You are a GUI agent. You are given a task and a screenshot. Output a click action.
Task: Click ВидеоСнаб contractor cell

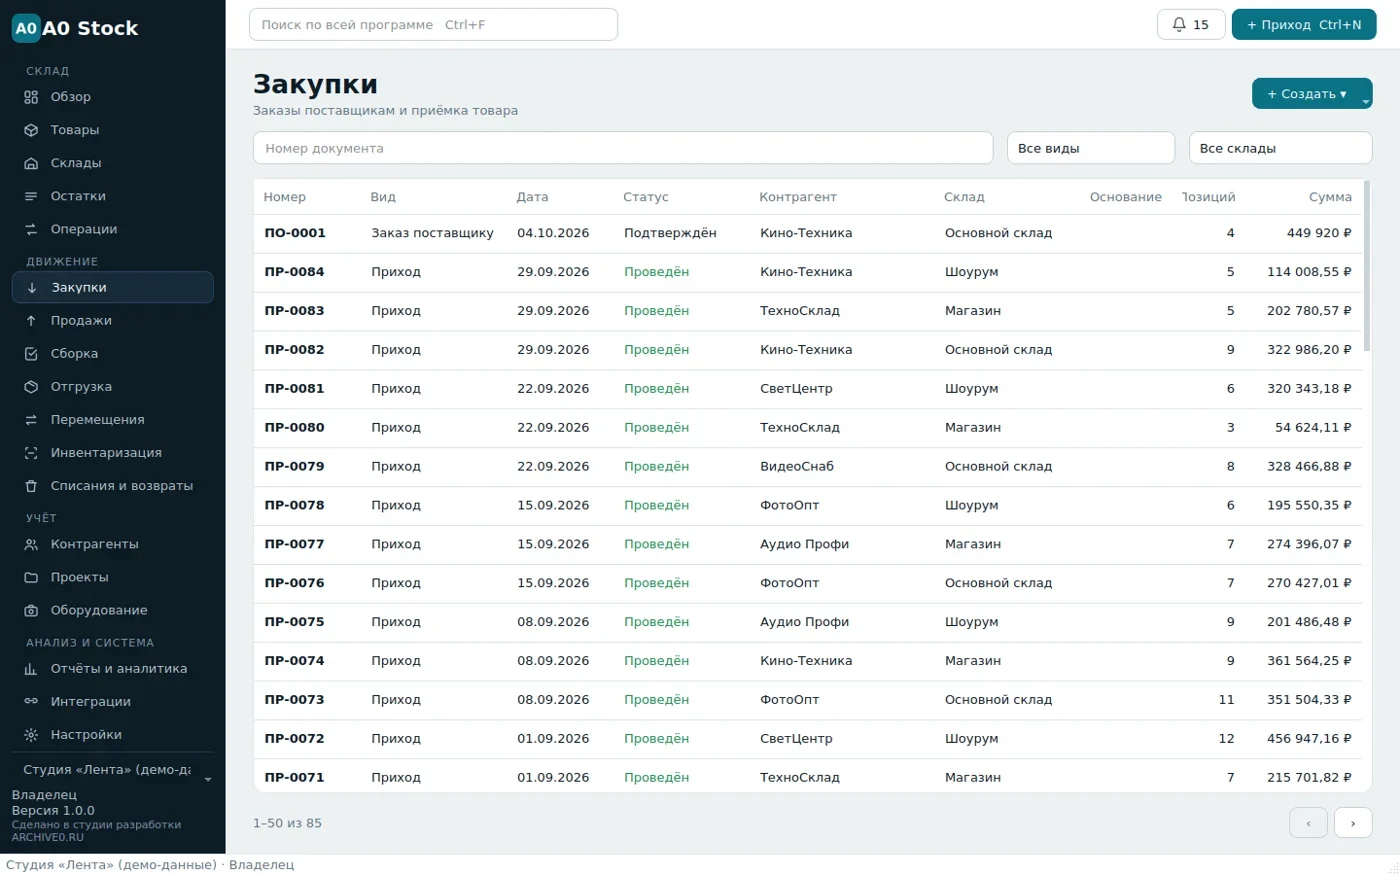[797, 466]
